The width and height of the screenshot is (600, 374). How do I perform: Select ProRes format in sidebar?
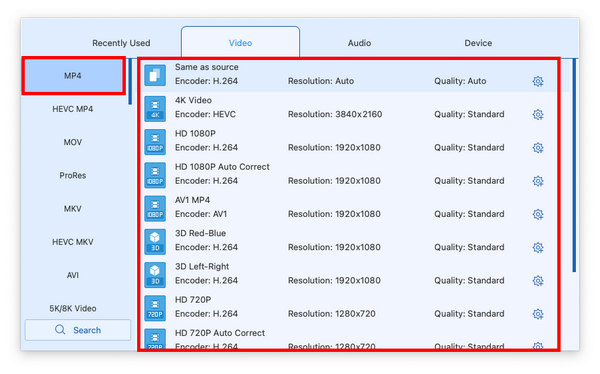point(73,176)
